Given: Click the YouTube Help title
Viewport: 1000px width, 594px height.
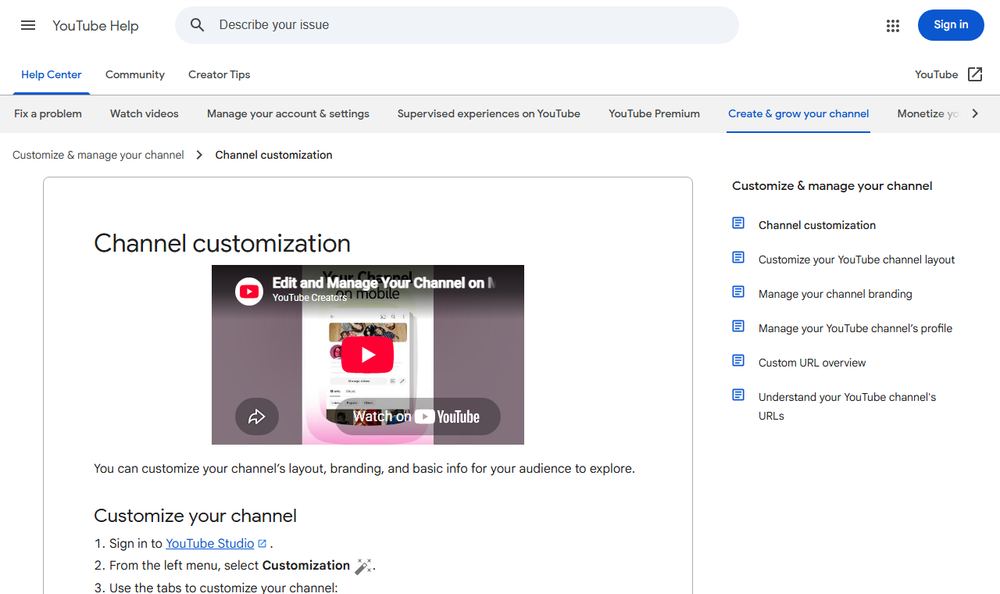Looking at the screenshot, I should tap(95, 26).
